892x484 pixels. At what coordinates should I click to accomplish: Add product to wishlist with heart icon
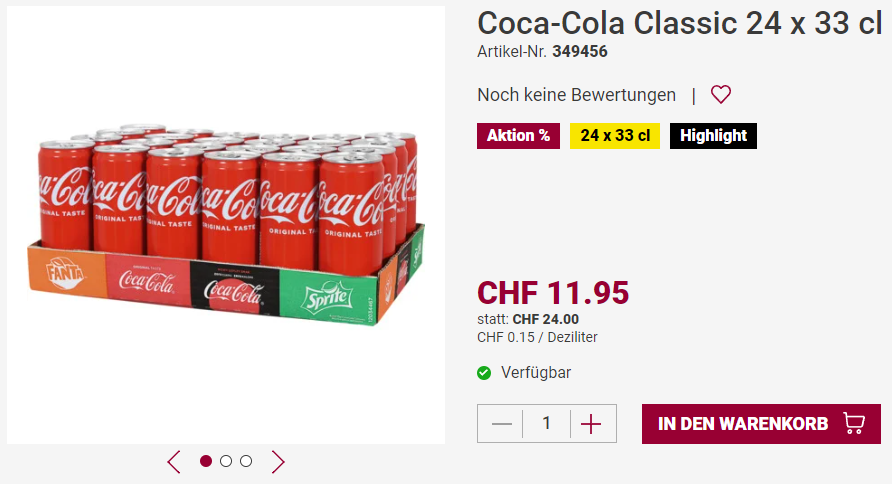pyautogui.click(x=721, y=95)
